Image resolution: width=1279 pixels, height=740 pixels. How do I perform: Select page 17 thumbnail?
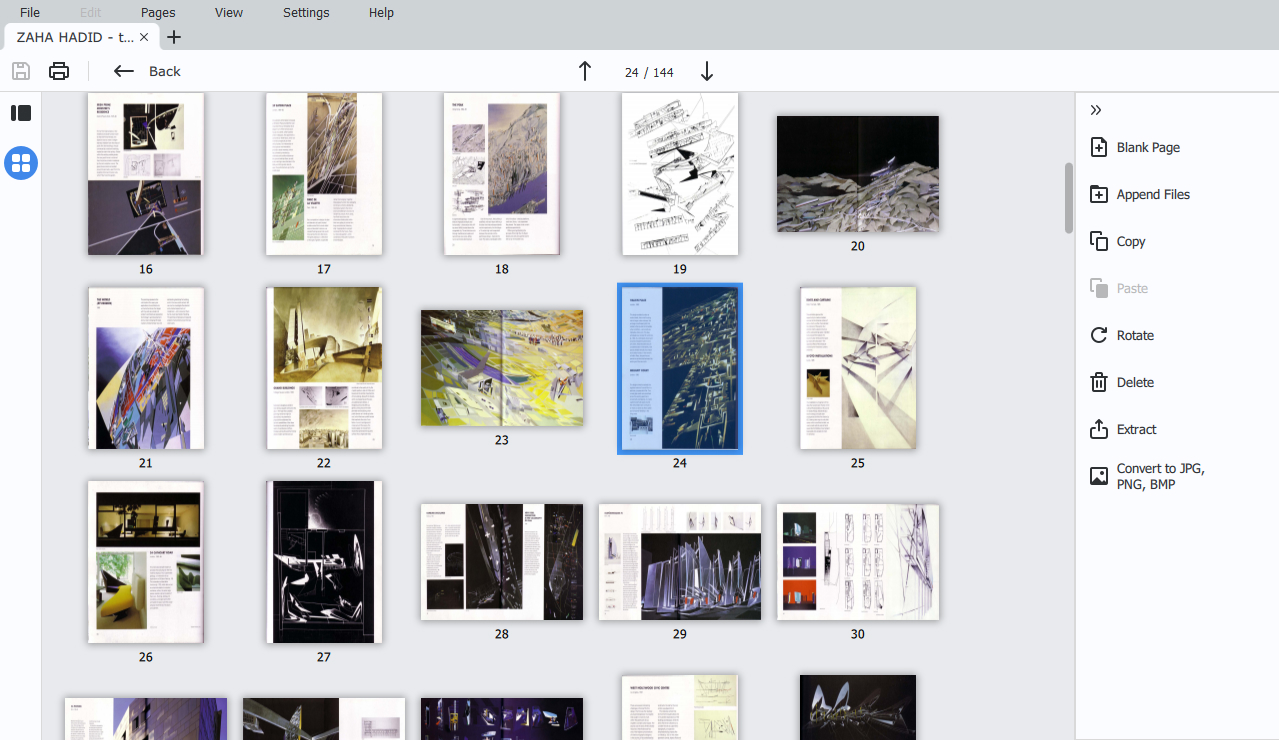pos(324,174)
